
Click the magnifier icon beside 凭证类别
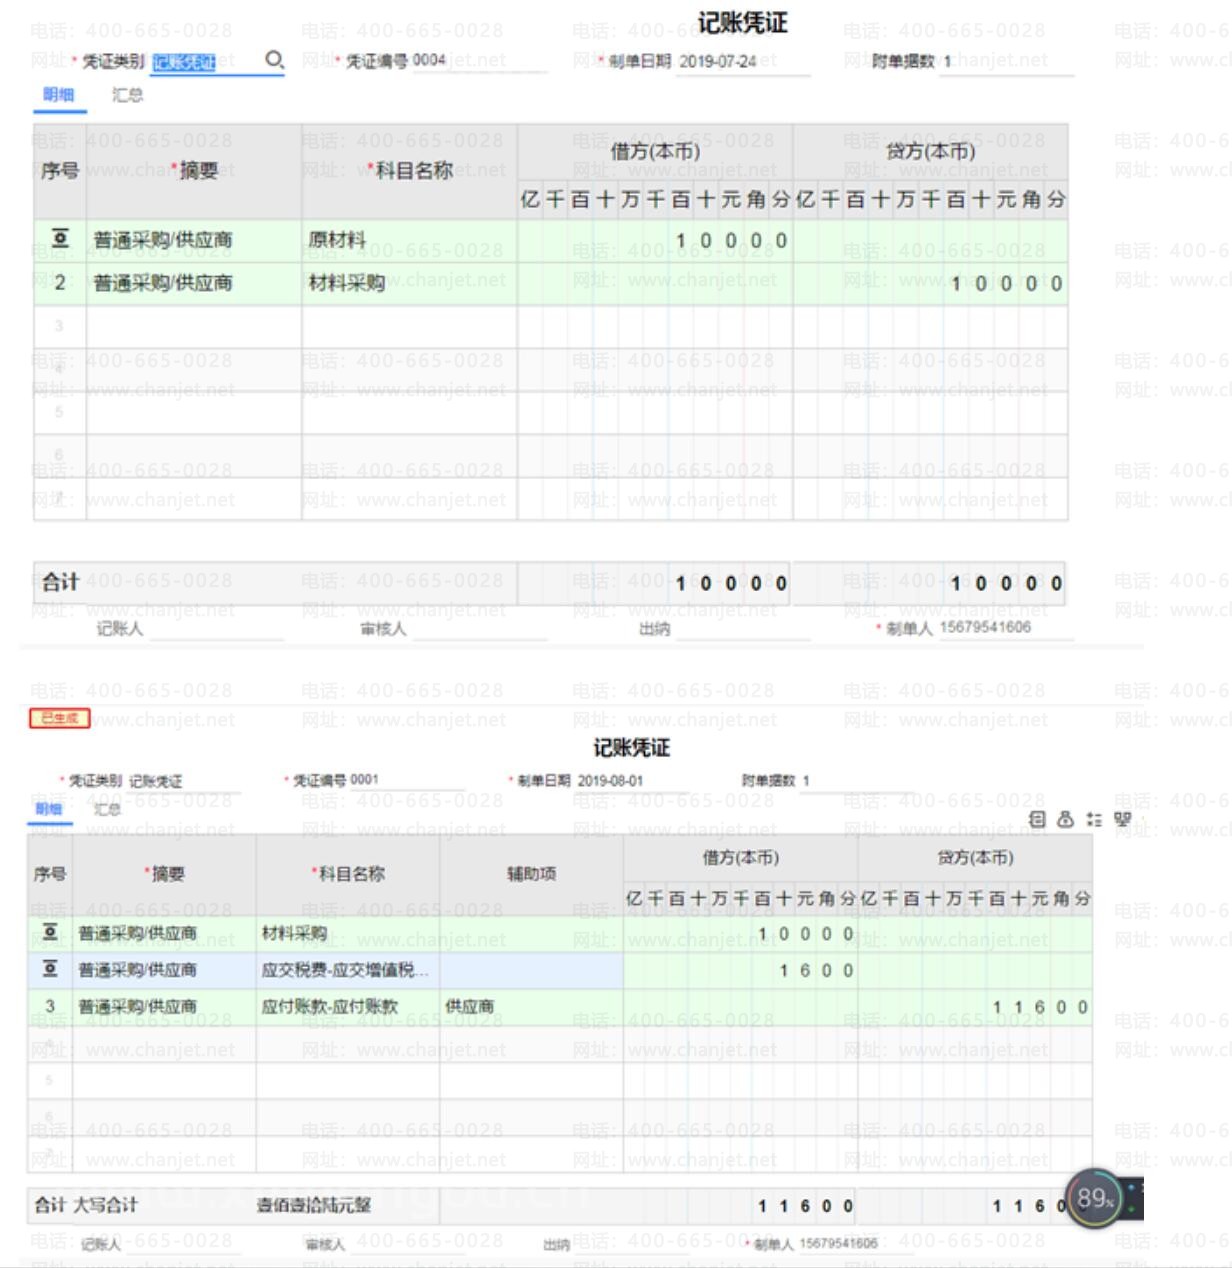[274, 60]
